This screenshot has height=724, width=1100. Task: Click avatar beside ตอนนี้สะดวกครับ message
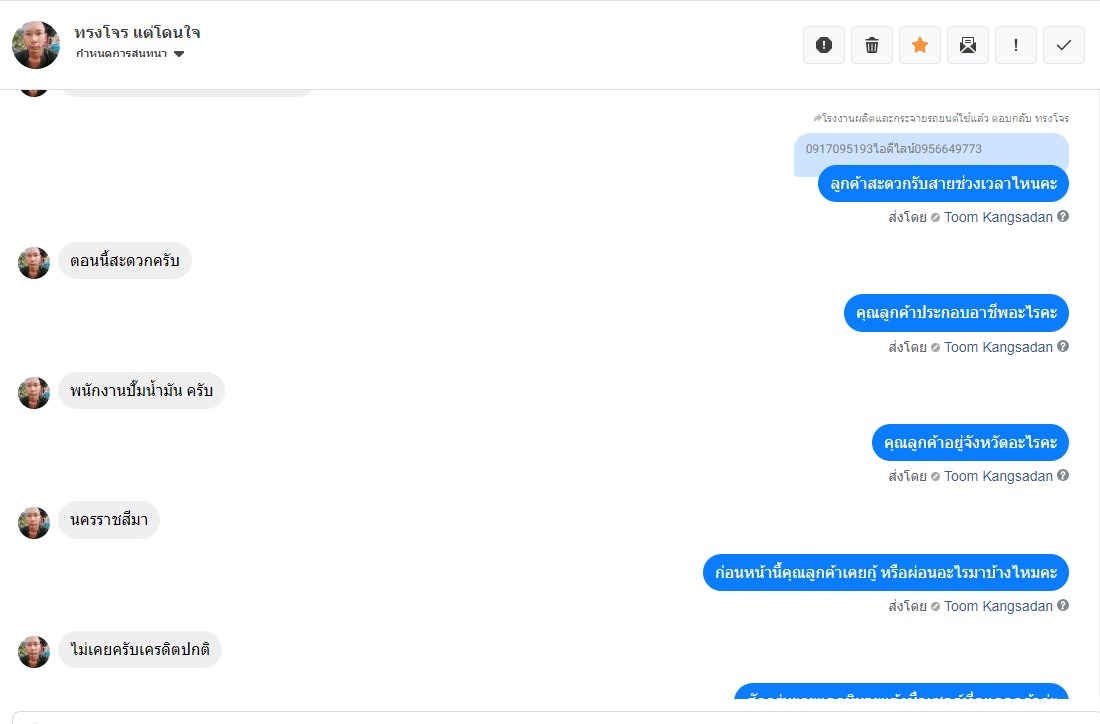point(34,262)
